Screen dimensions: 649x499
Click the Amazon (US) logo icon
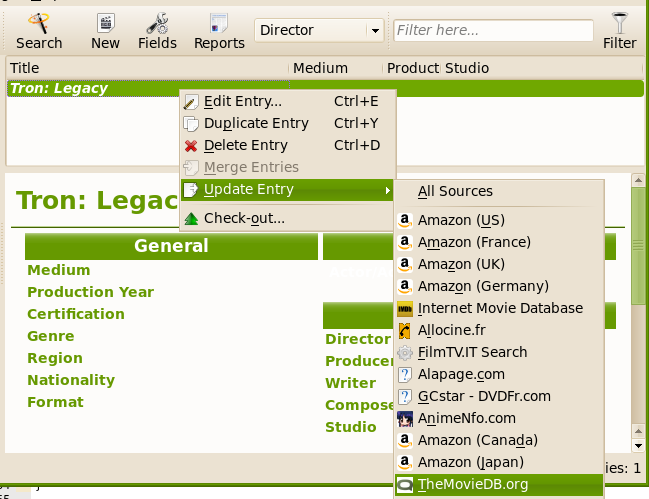[x=405, y=221]
